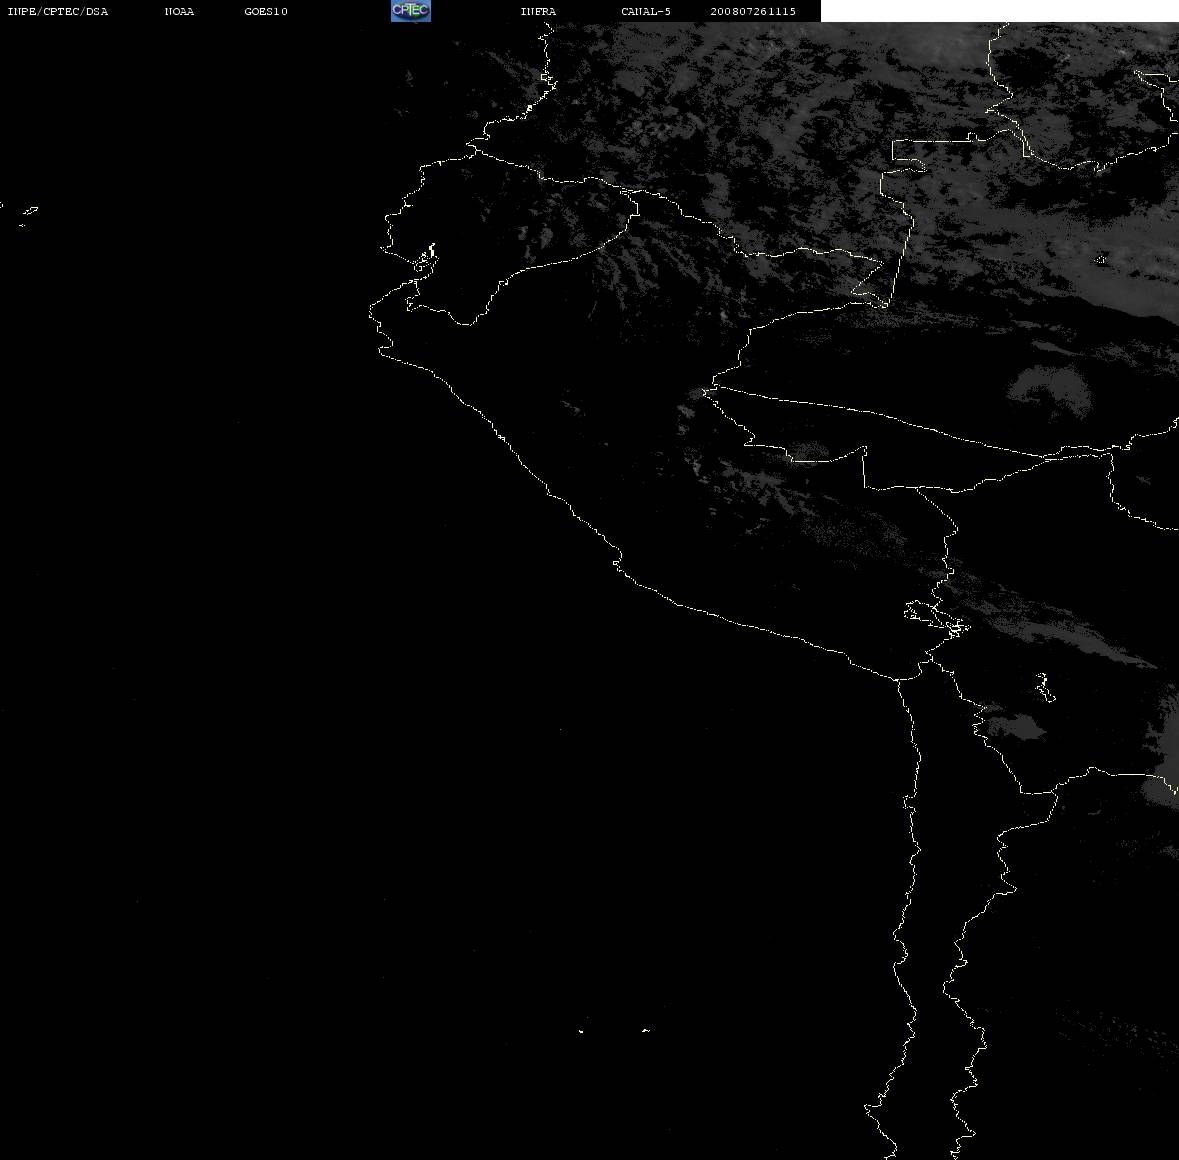Click the Peru-Brazil-Bolivia tri-border point
Viewport: 1179px width, 1160px height.
918,489
